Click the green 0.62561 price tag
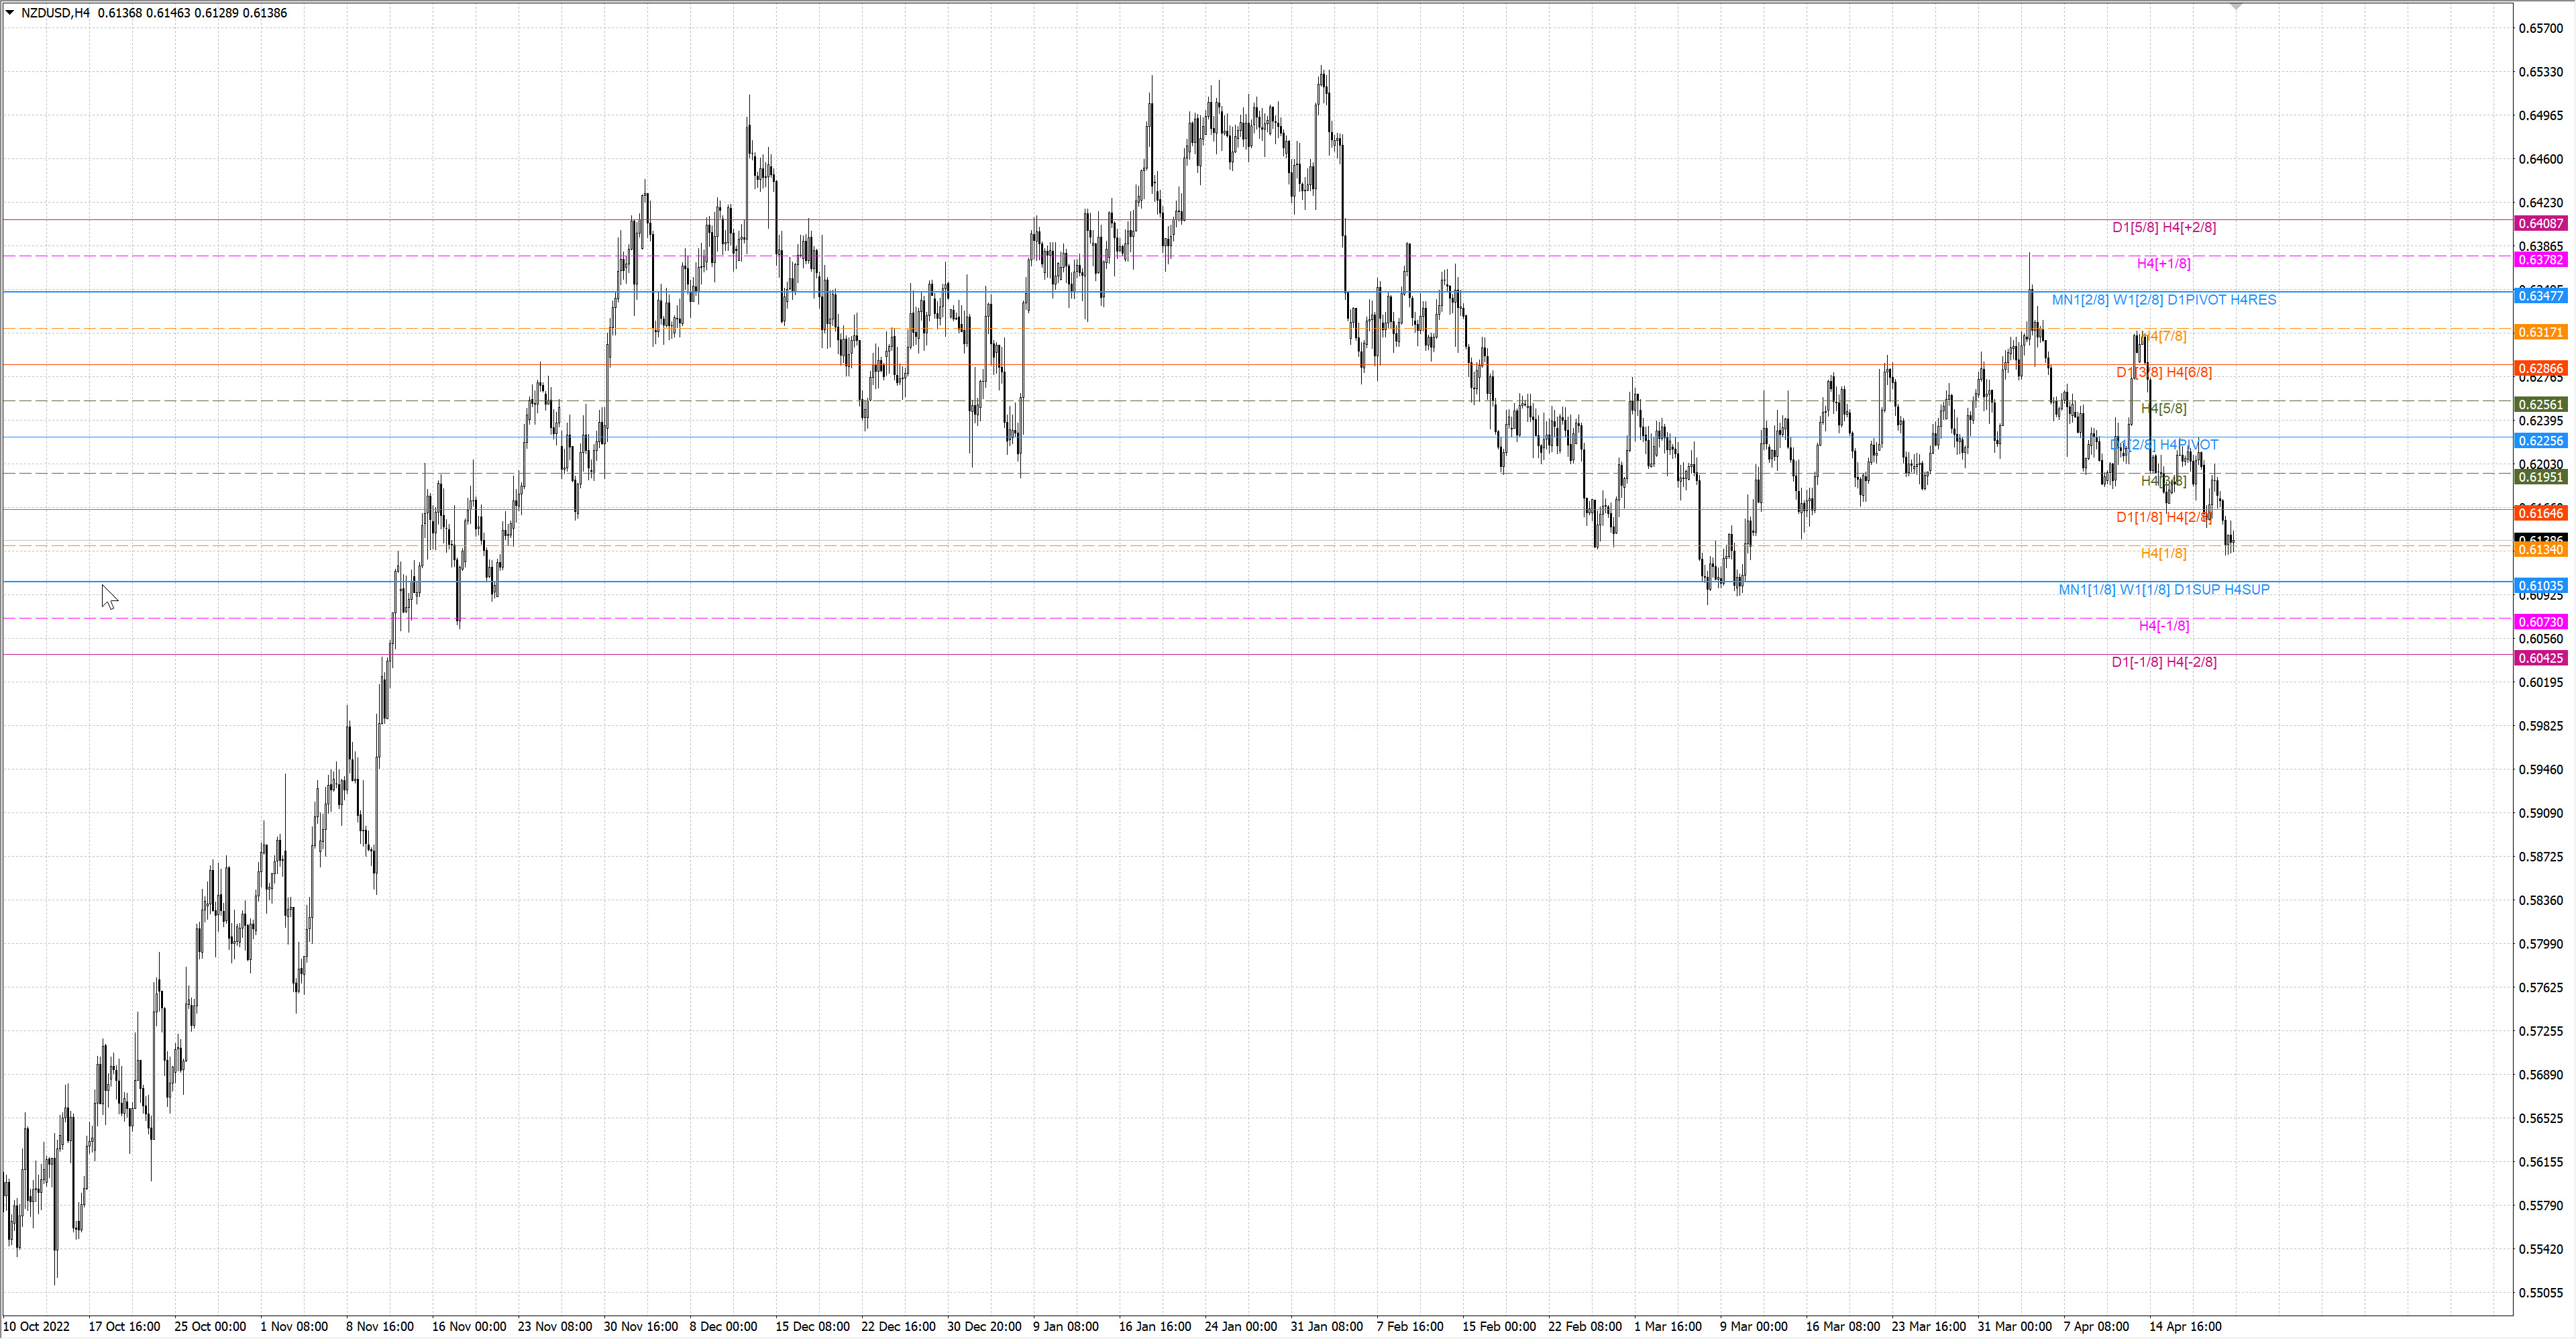The image size is (2576, 1339). (x=2541, y=405)
